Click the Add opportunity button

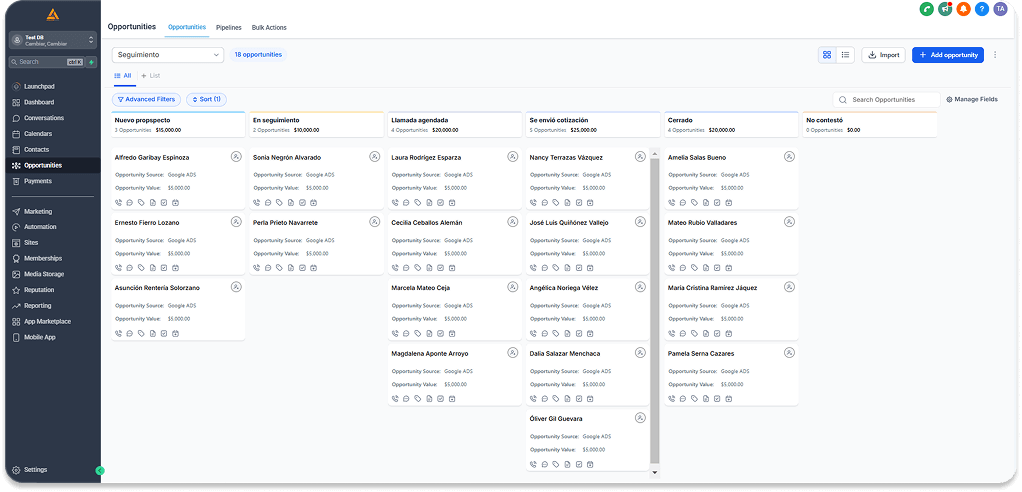point(947,55)
